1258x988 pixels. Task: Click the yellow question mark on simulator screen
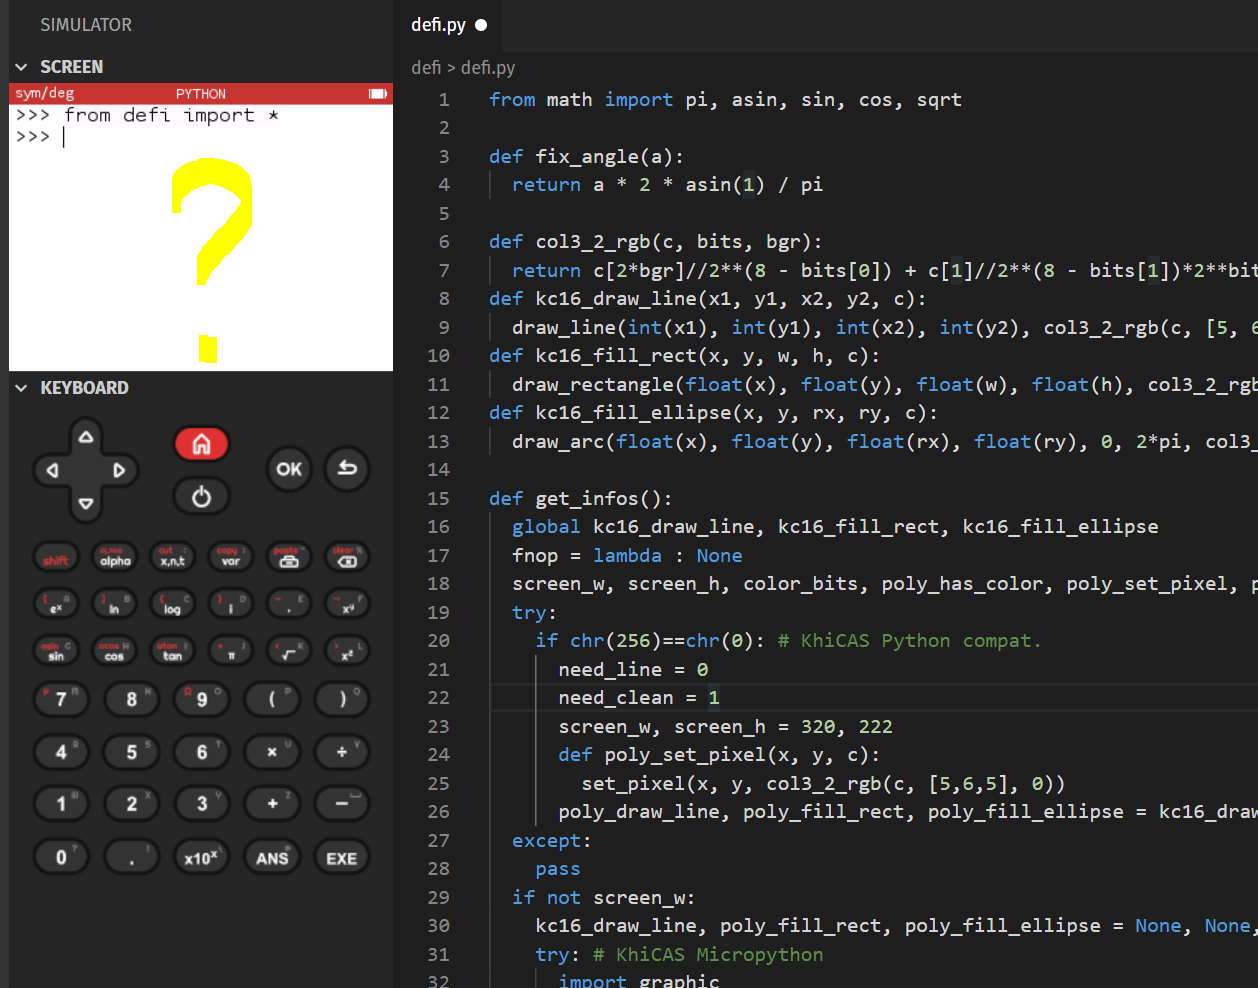point(211,260)
